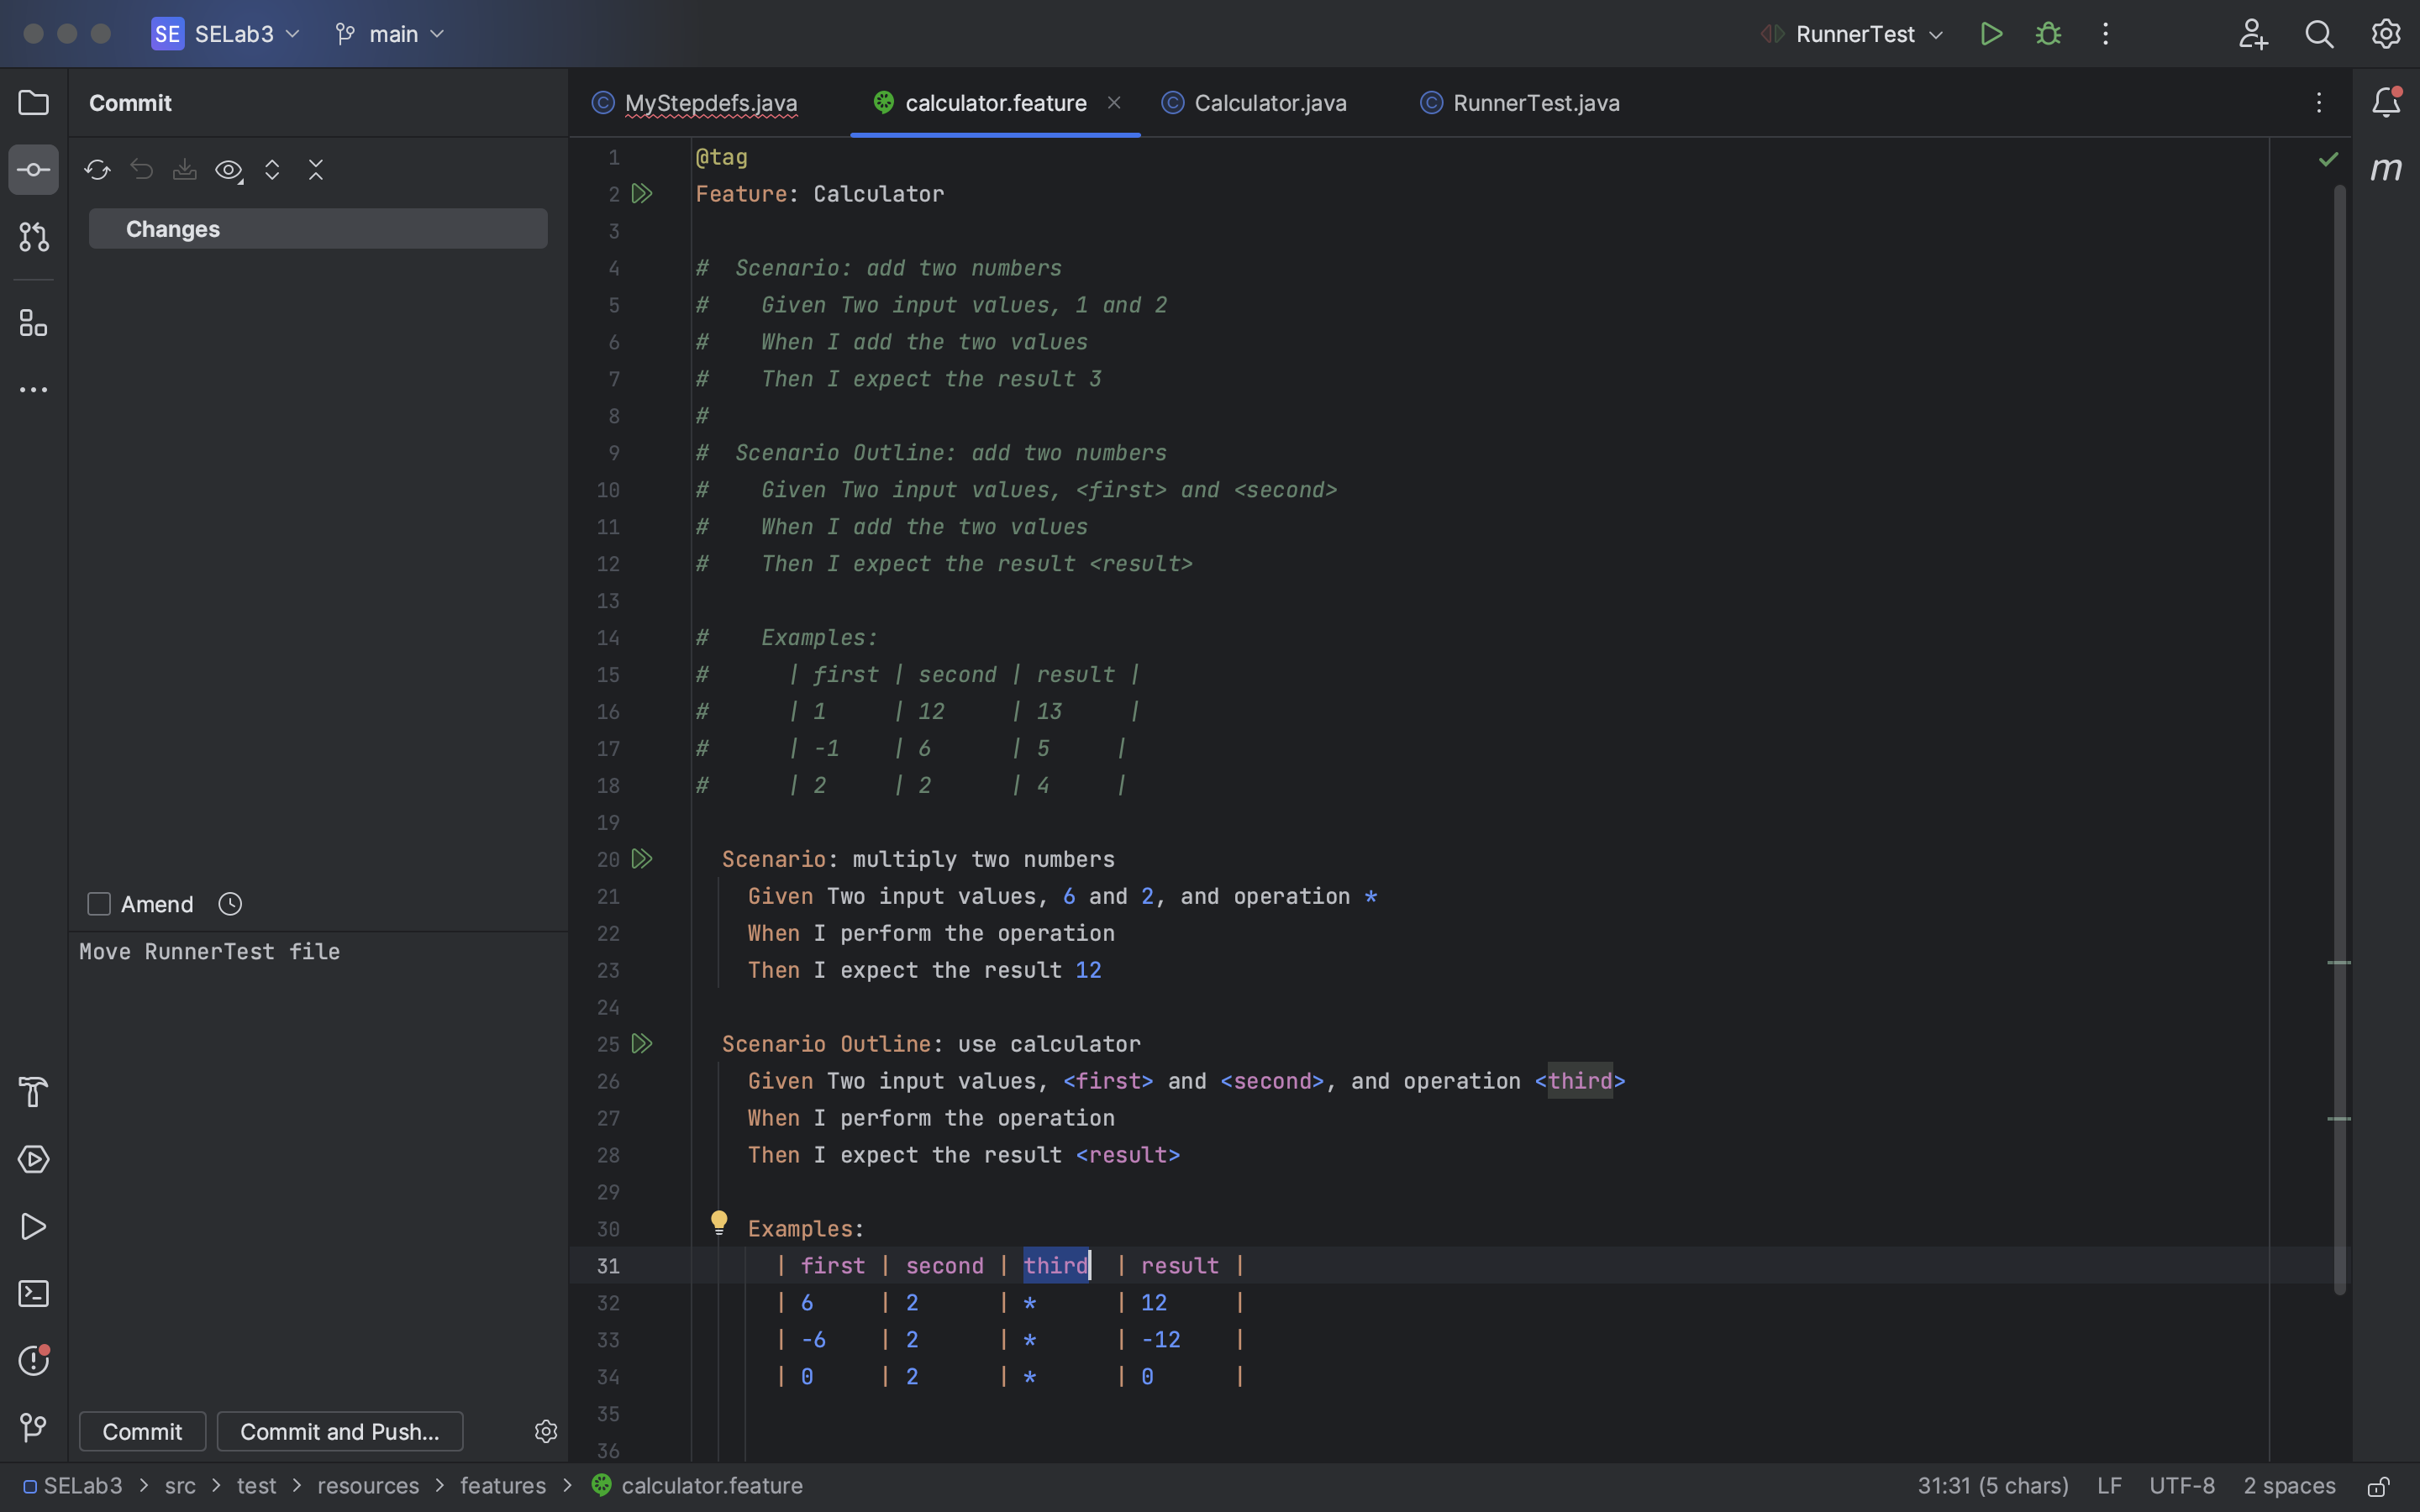
Task: Start debugging with the bug icon
Action: point(2047,33)
